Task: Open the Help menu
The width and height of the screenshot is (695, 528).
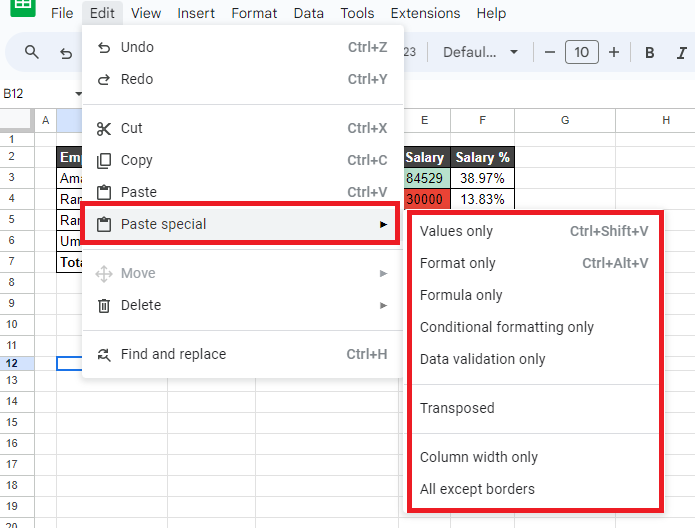Action: pyautogui.click(x=491, y=13)
